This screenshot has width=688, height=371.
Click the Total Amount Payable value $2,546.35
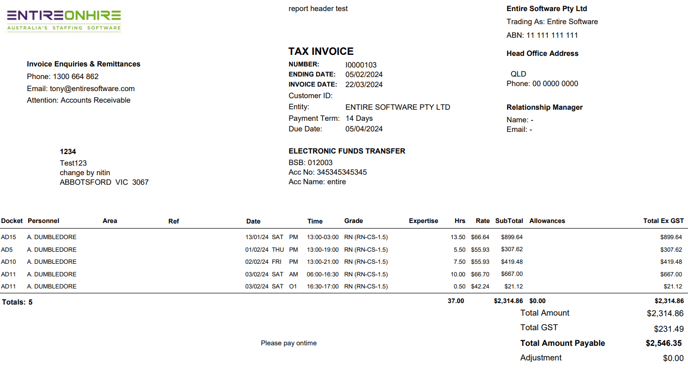(x=663, y=343)
